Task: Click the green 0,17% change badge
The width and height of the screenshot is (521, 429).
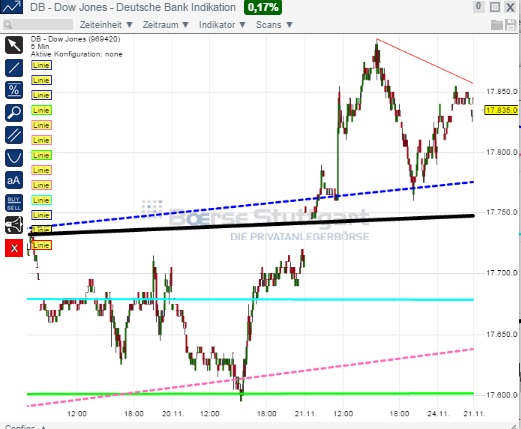Action: tap(263, 7)
